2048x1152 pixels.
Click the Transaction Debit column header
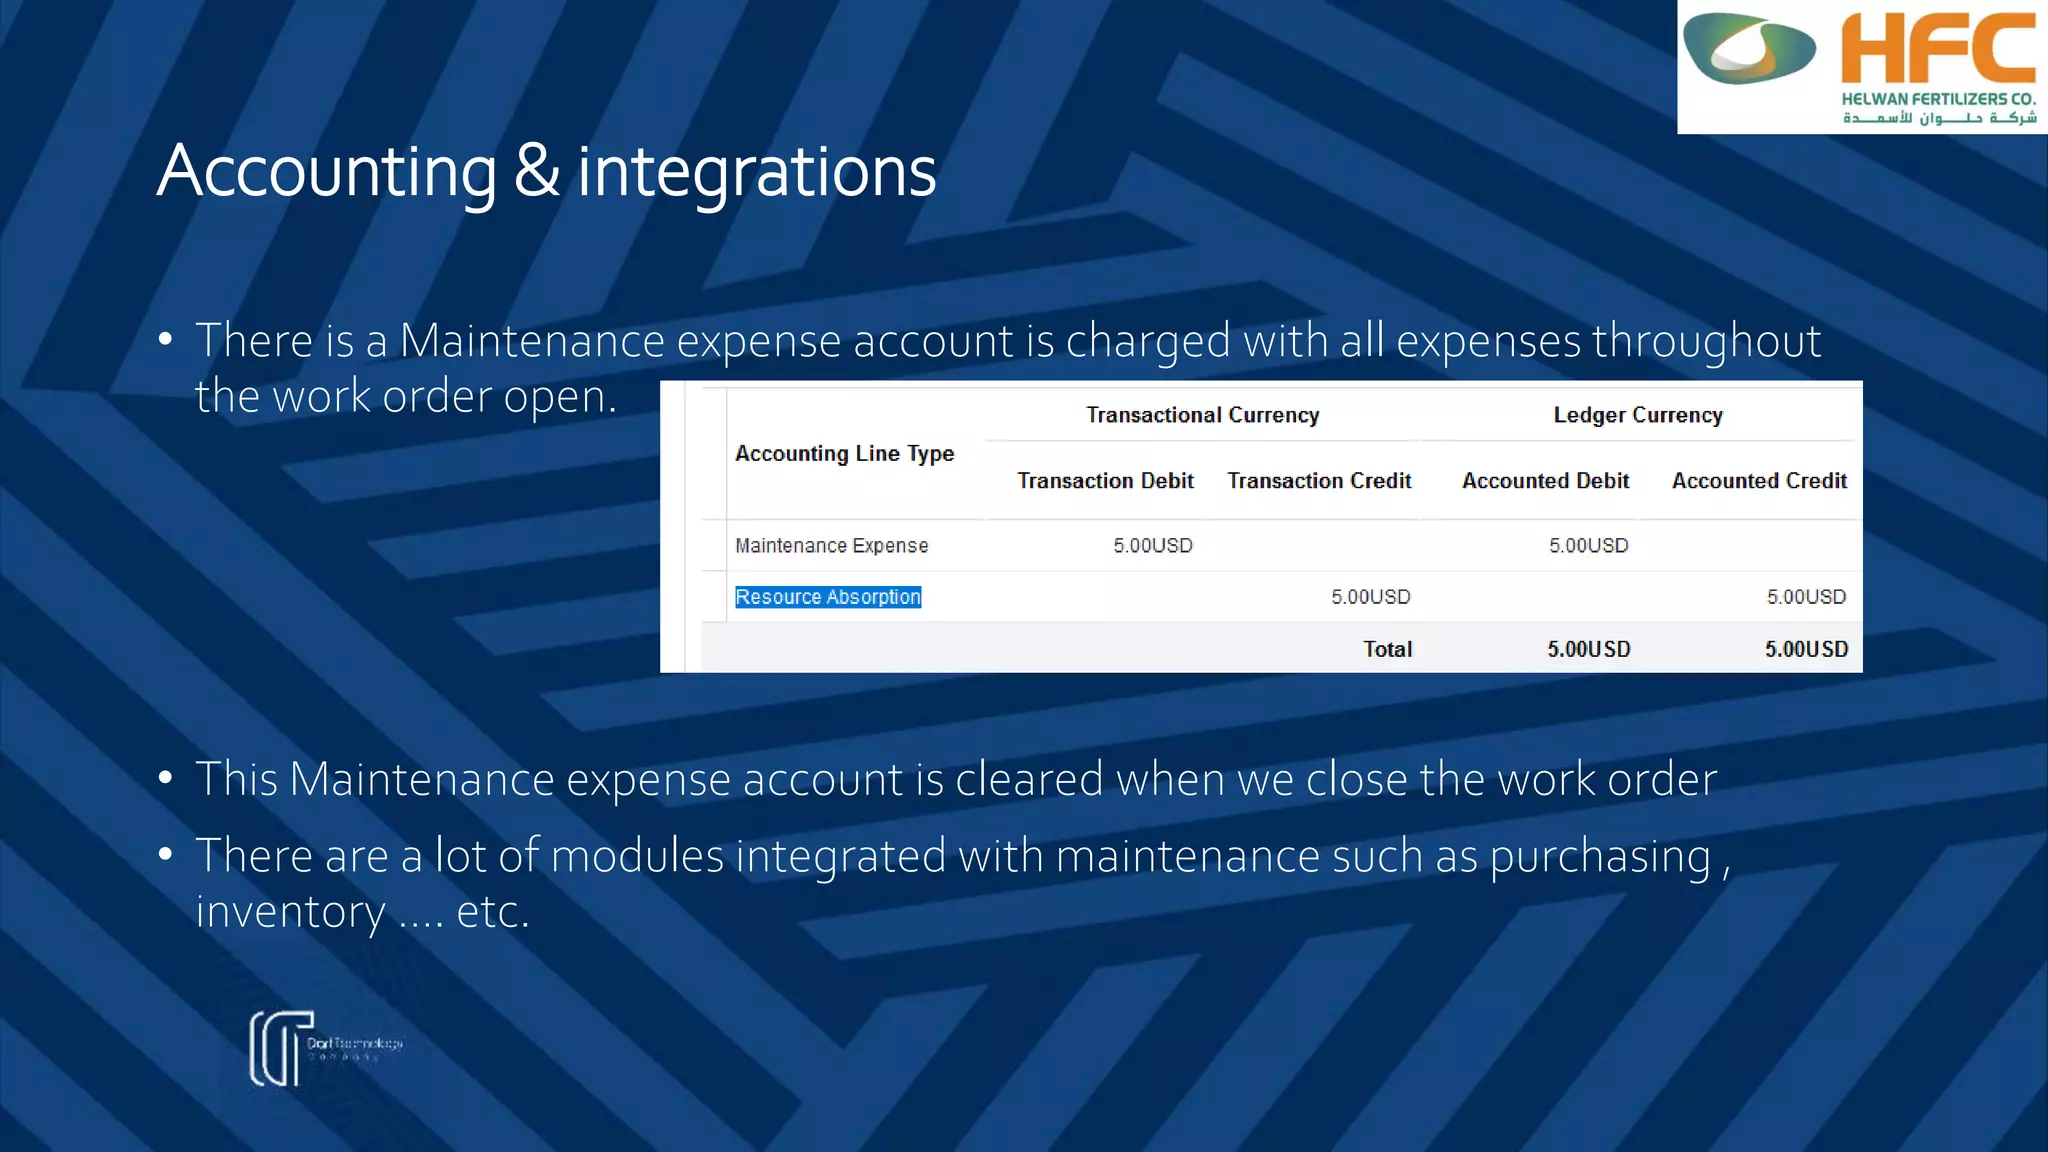point(1105,481)
